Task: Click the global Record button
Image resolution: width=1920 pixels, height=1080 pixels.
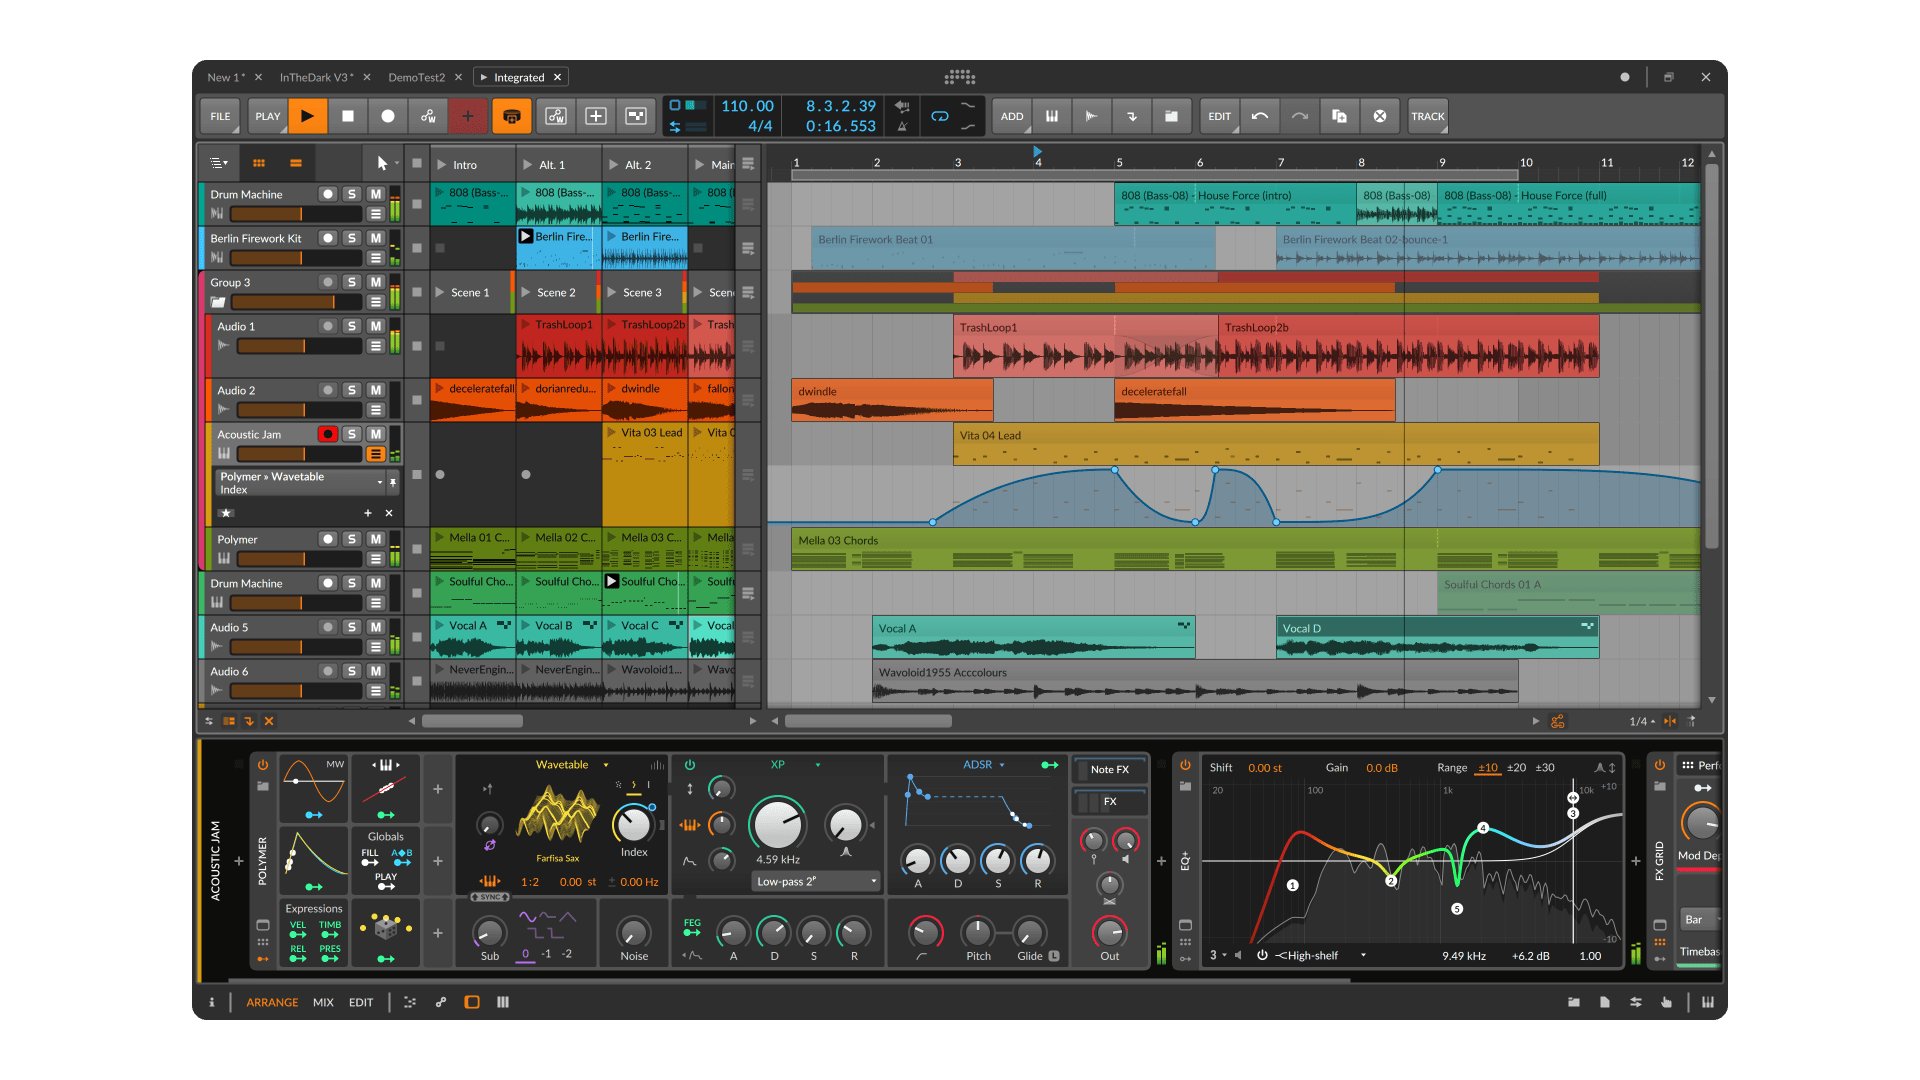Action: point(388,116)
